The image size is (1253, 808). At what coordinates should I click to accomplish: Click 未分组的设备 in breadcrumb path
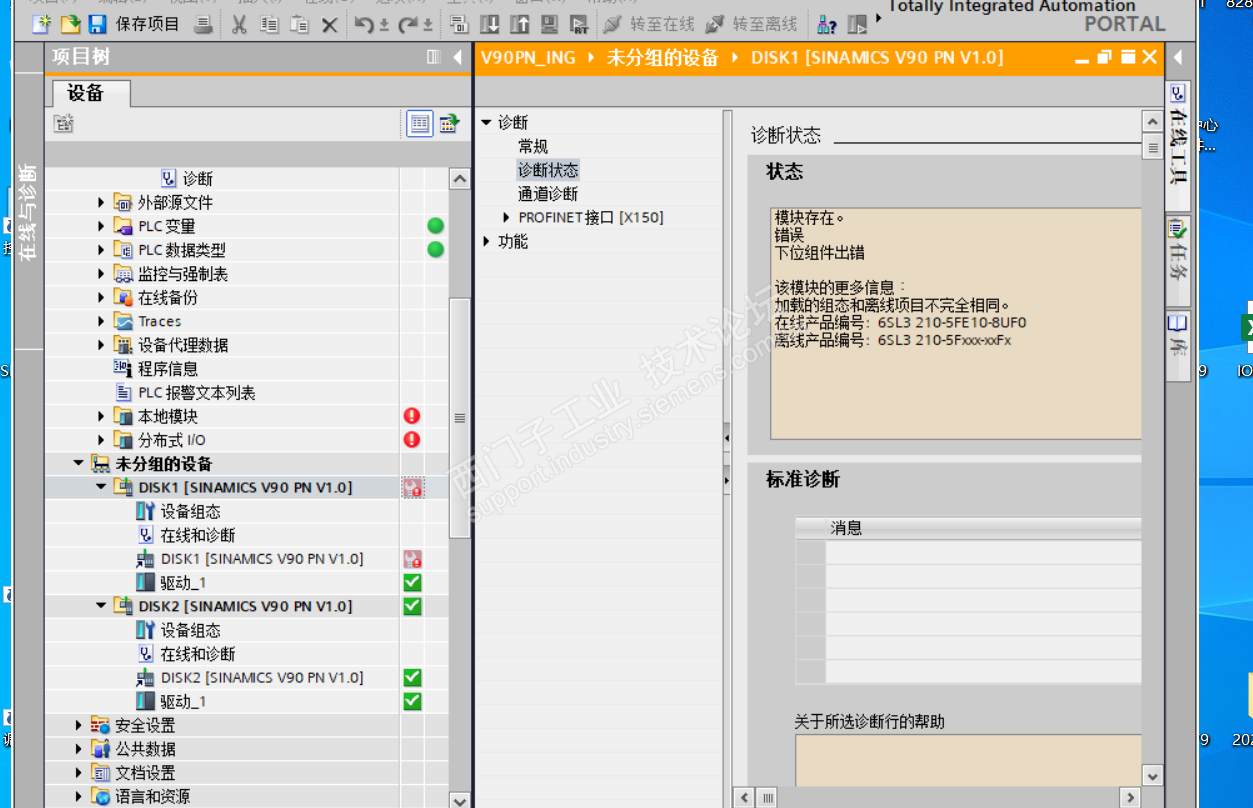[x=663, y=57]
